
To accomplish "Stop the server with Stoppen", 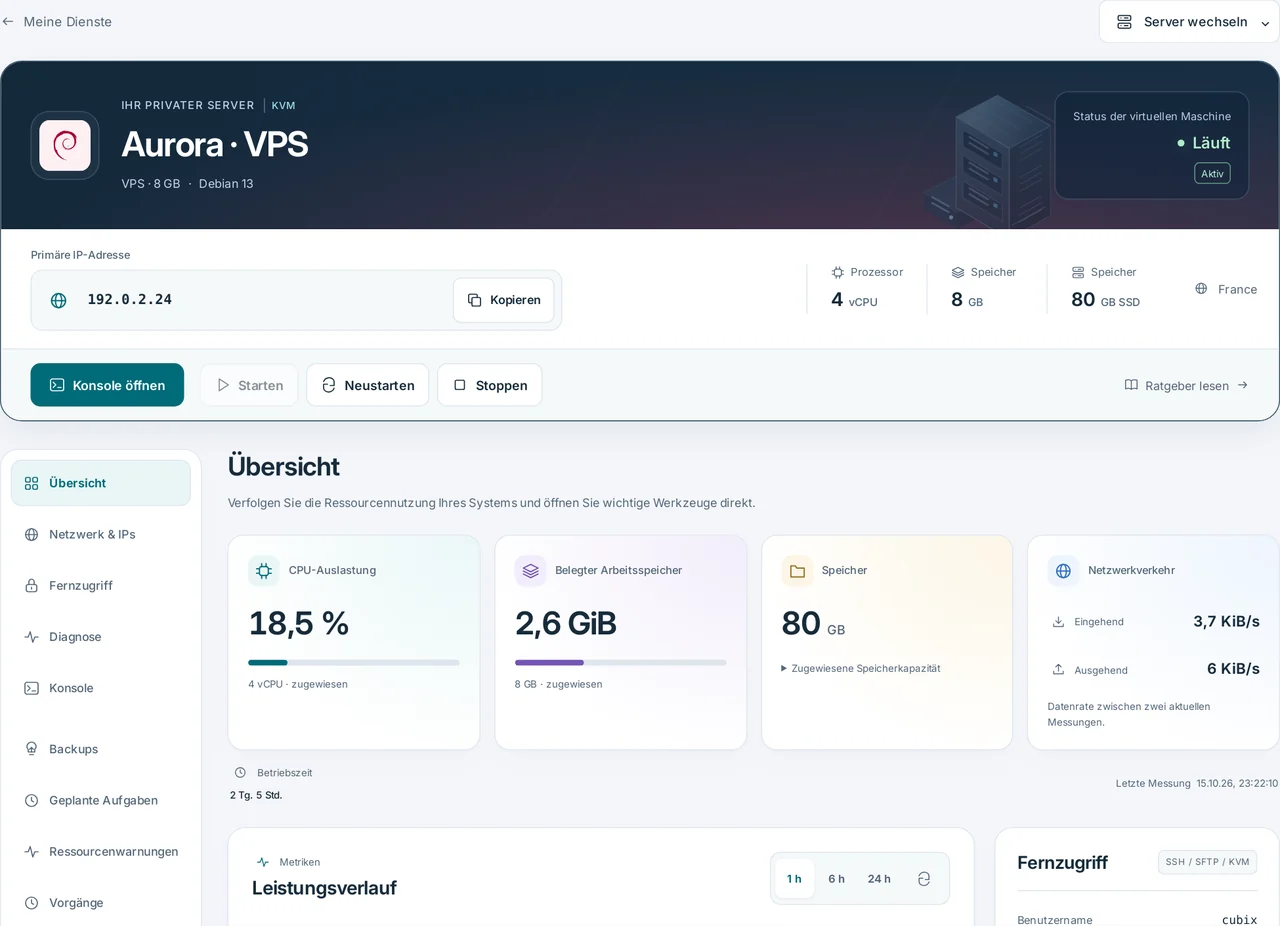I will coord(490,385).
